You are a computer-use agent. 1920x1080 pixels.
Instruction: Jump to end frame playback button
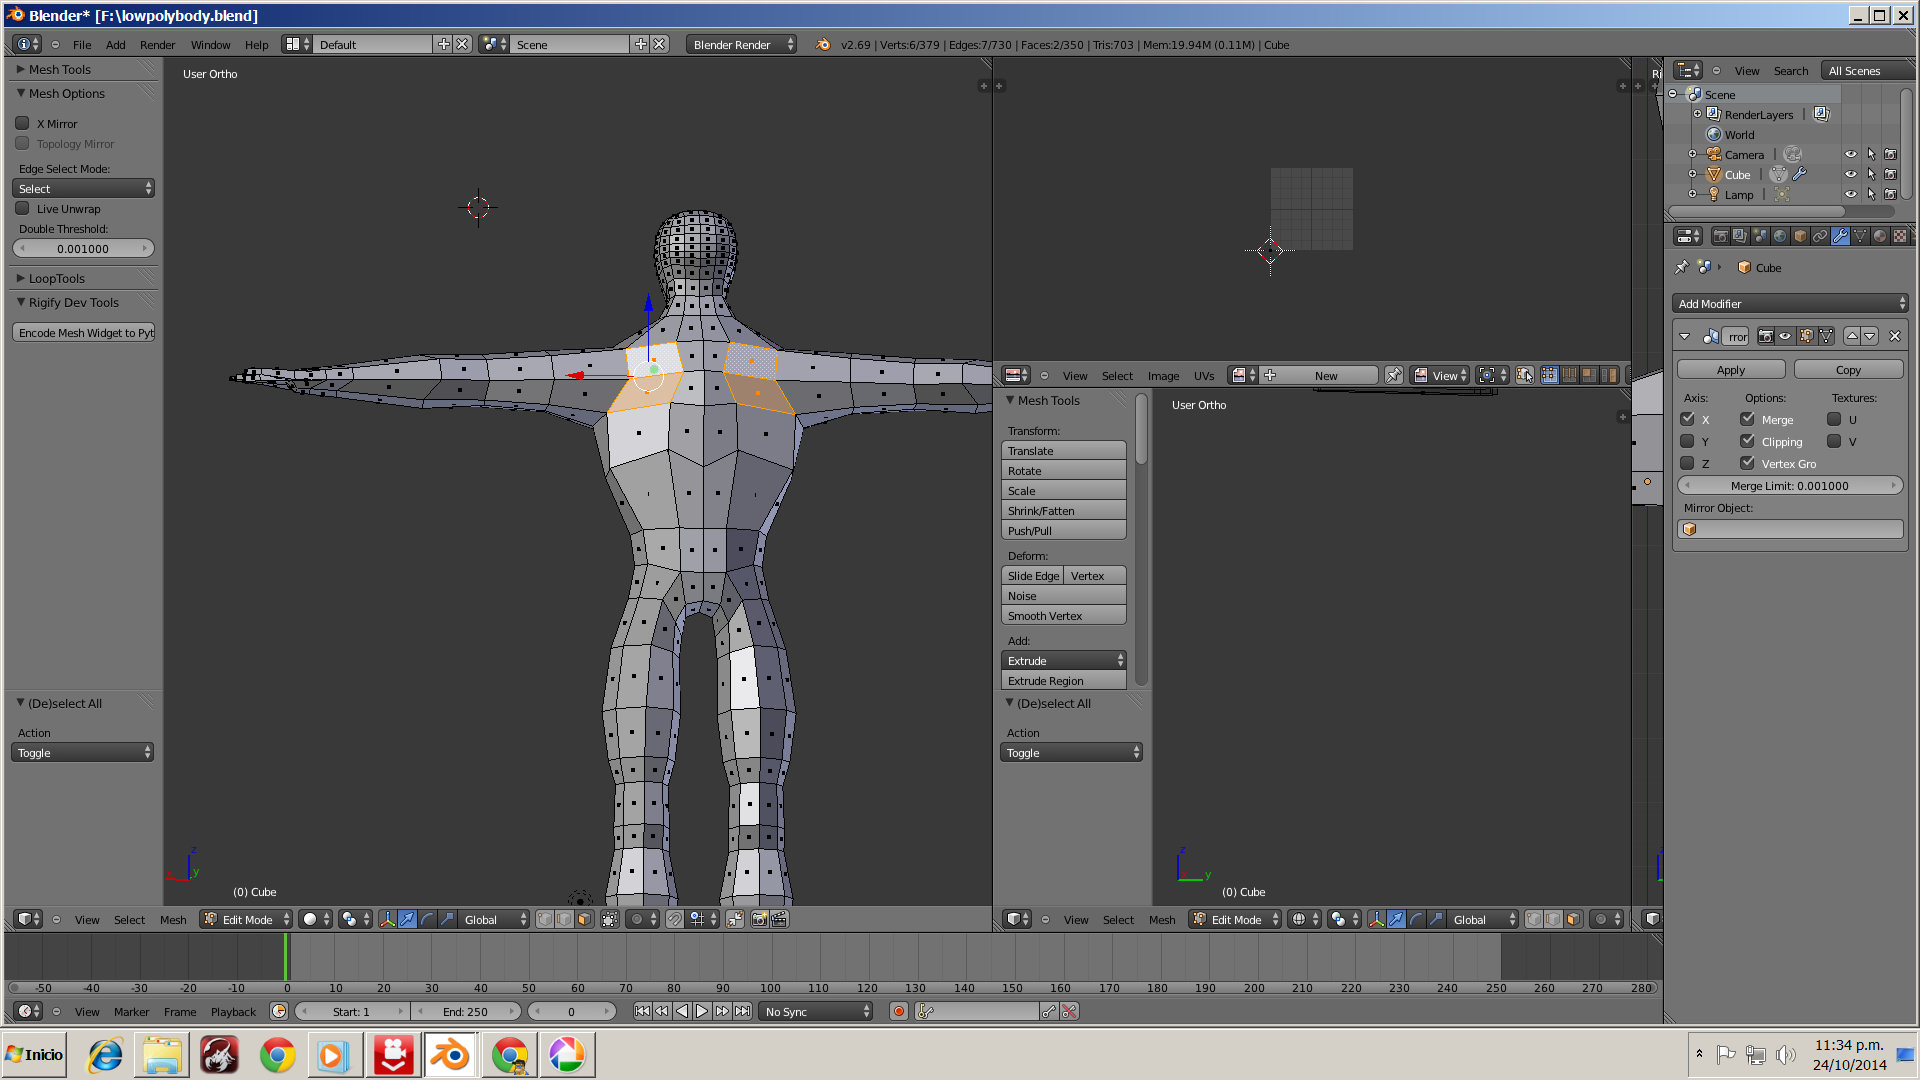pos(742,1011)
